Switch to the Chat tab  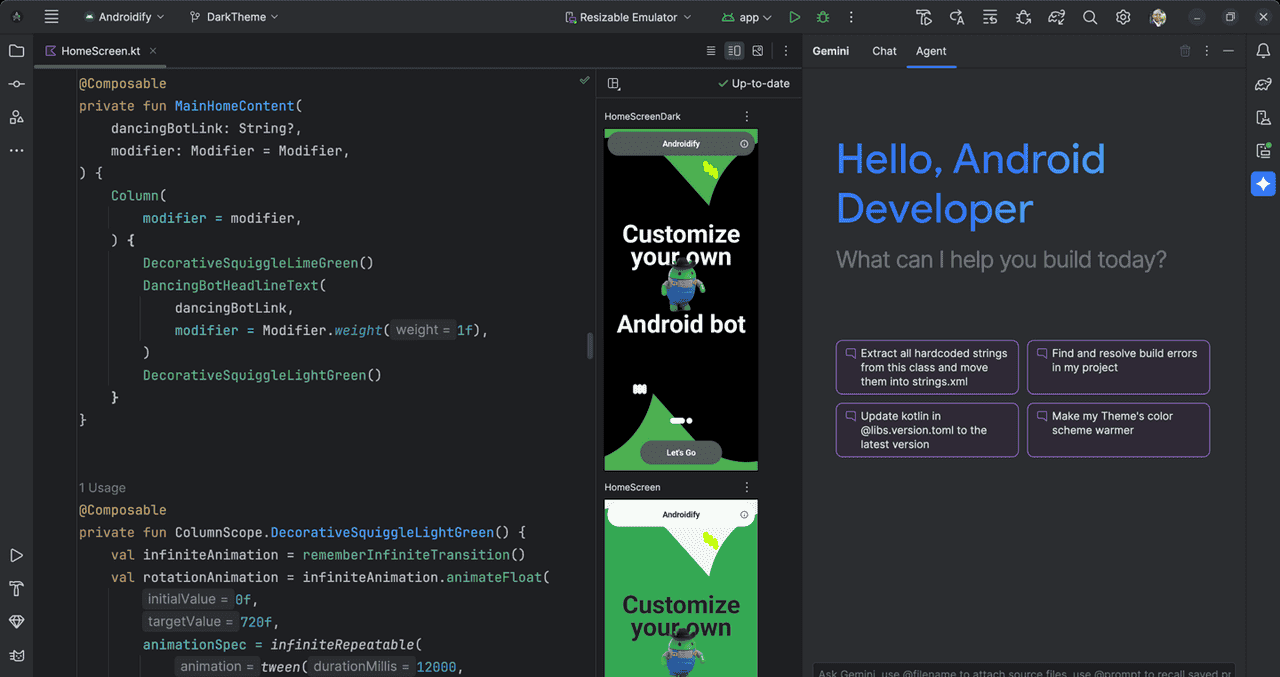884,51
